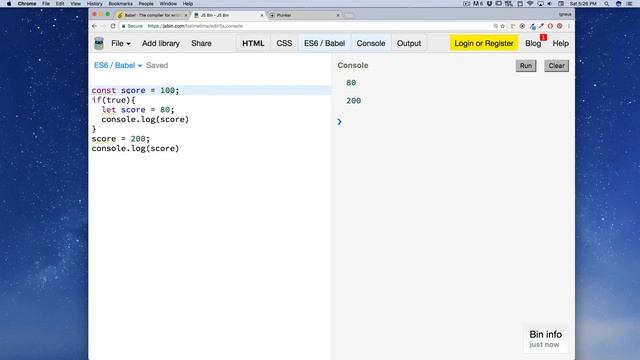Click the console output value 80

[351, 83]
